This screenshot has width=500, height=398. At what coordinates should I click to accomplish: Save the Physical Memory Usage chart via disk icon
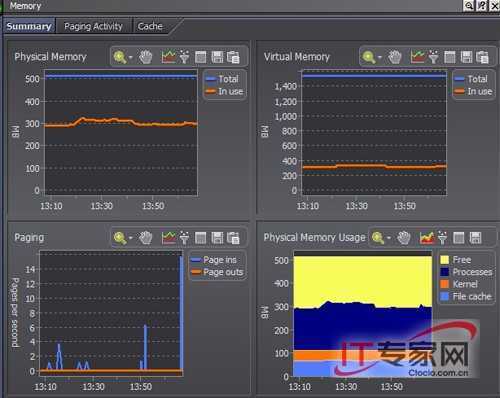(475, 238)
